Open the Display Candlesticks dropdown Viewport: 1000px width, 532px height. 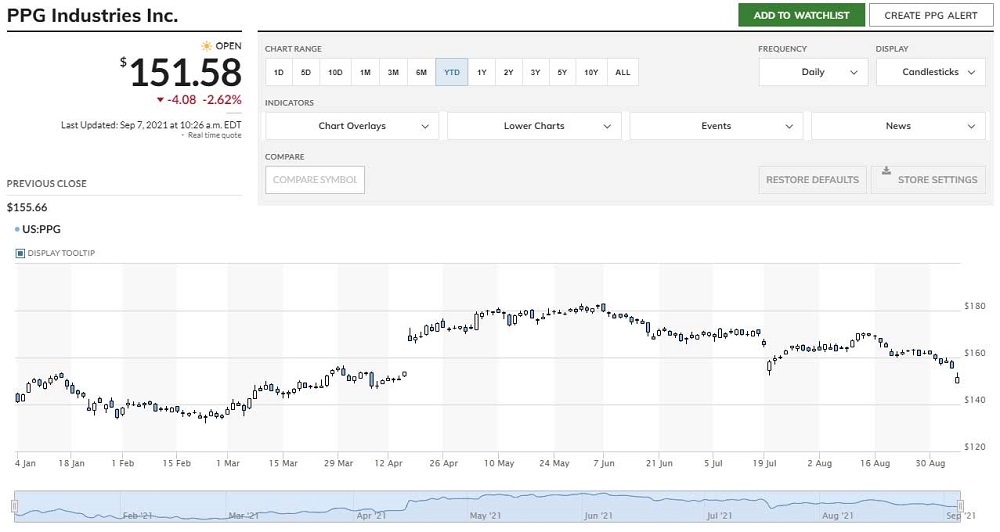click(x=930, y=72)
